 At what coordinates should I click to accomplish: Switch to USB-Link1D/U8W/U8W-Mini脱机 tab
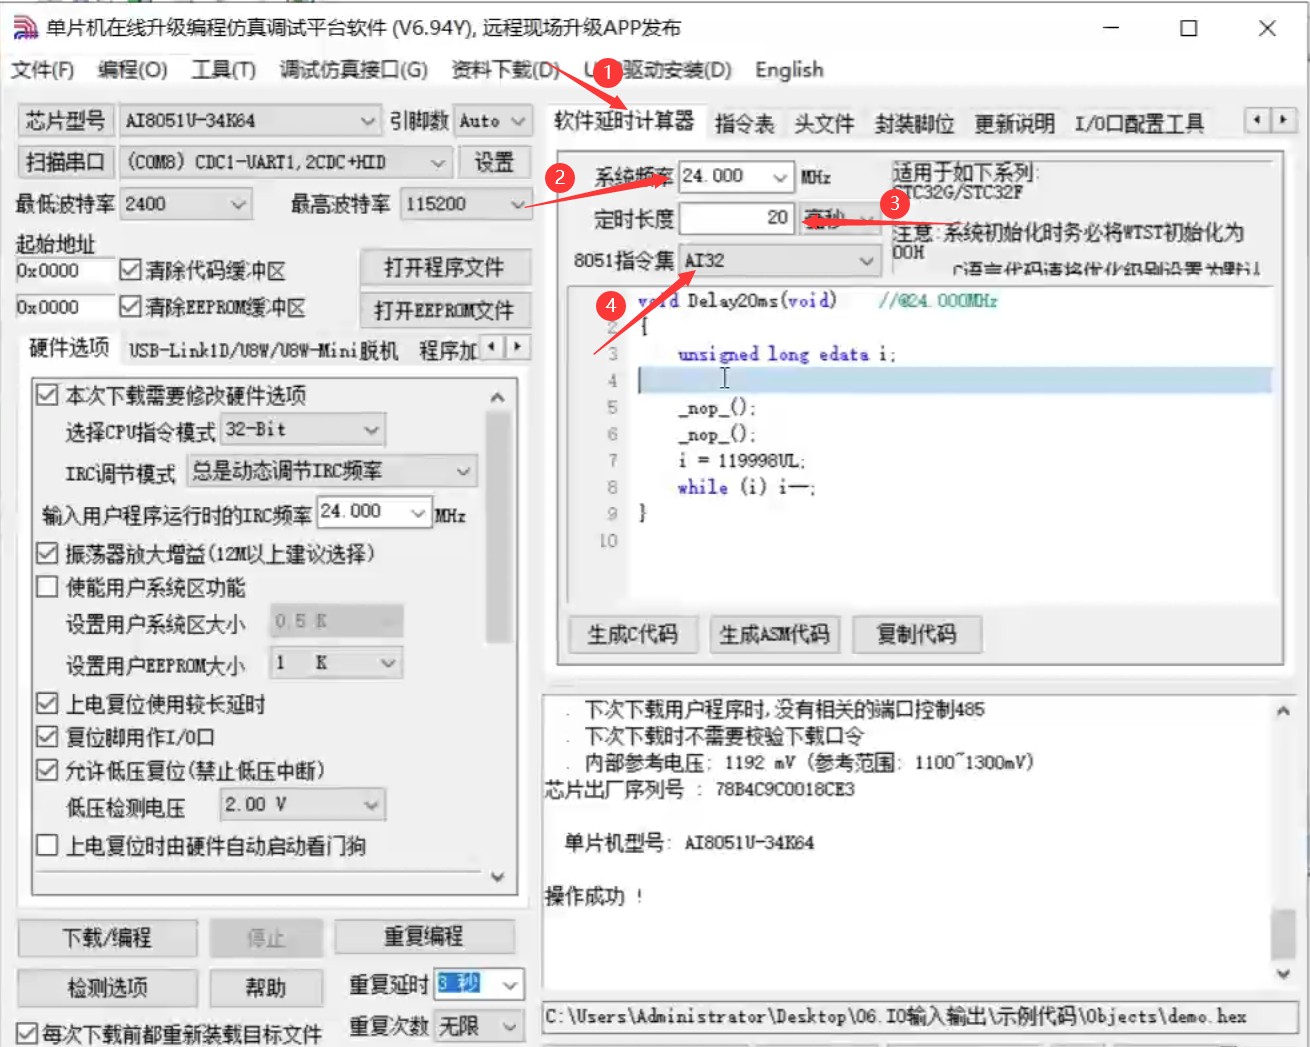pos(263,351)
